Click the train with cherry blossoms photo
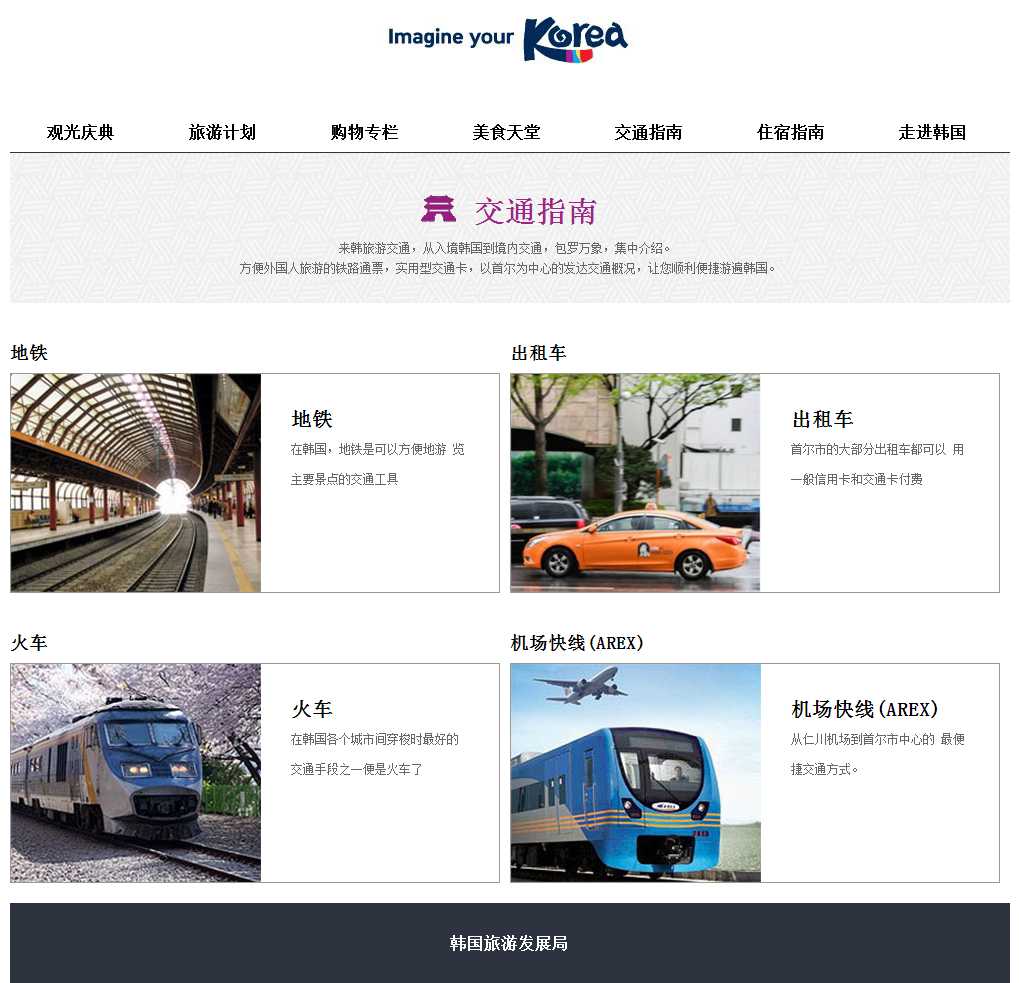The width and height of the screenshot is (1019, 983). coord(136,773)
